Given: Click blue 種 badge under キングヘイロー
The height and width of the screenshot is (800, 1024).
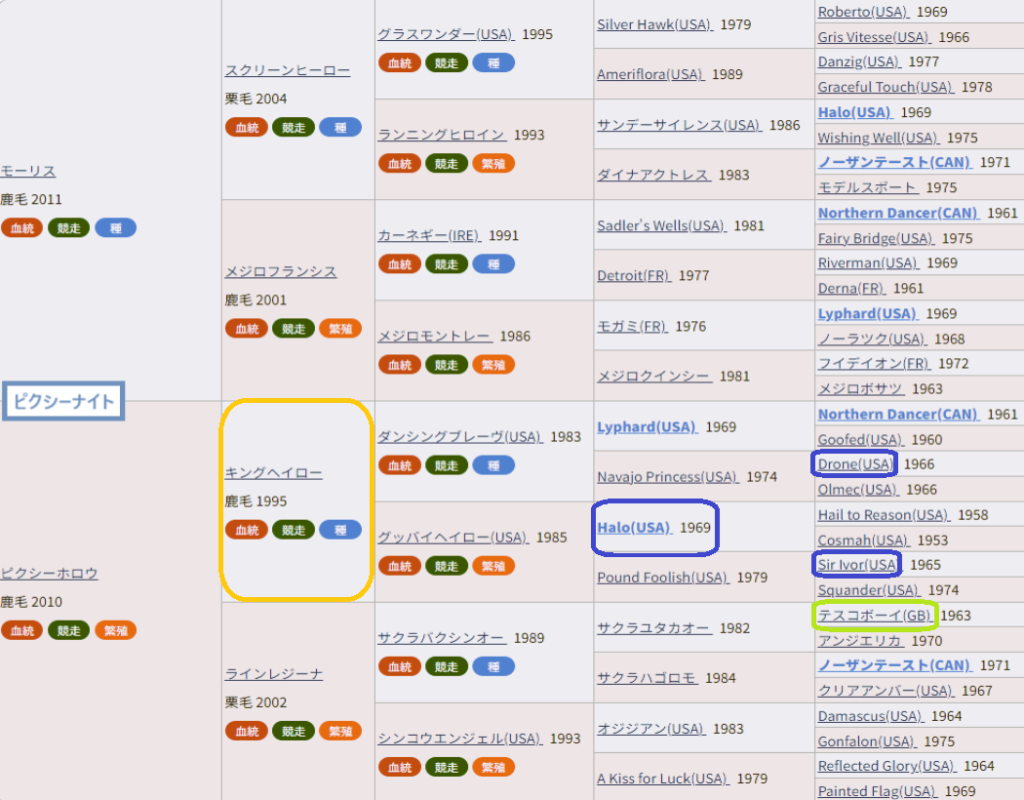Looking at the screenshot, I should 340,530.
